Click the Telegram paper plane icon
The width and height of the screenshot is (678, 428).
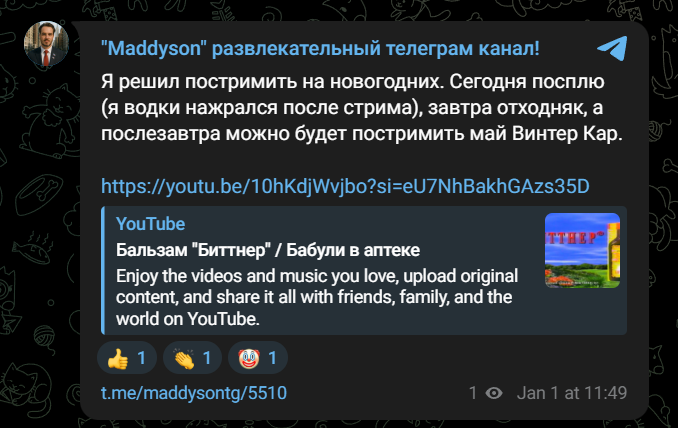pyautogui.click(x=612, y=48)
